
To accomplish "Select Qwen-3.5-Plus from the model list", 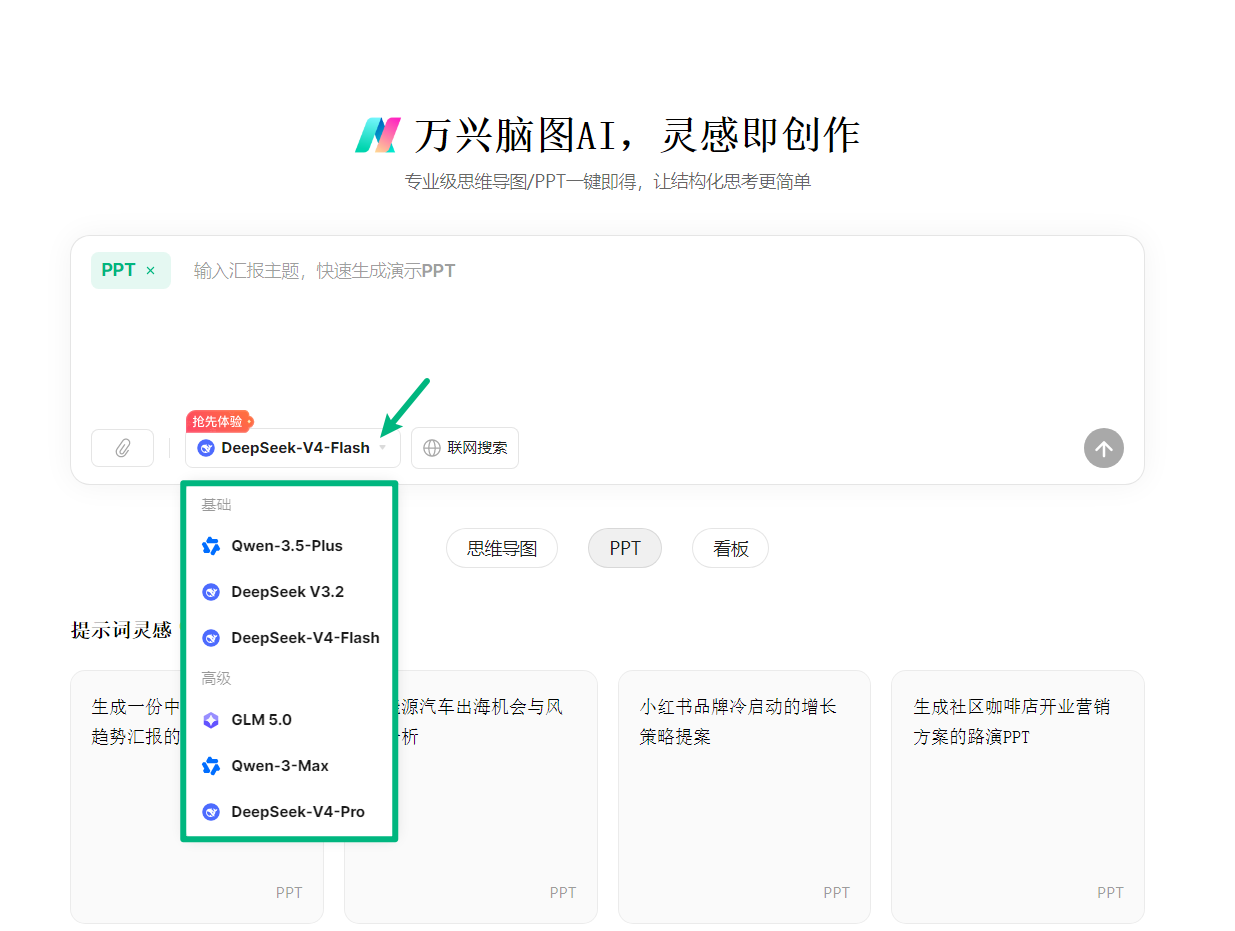I will coord(290,546).
